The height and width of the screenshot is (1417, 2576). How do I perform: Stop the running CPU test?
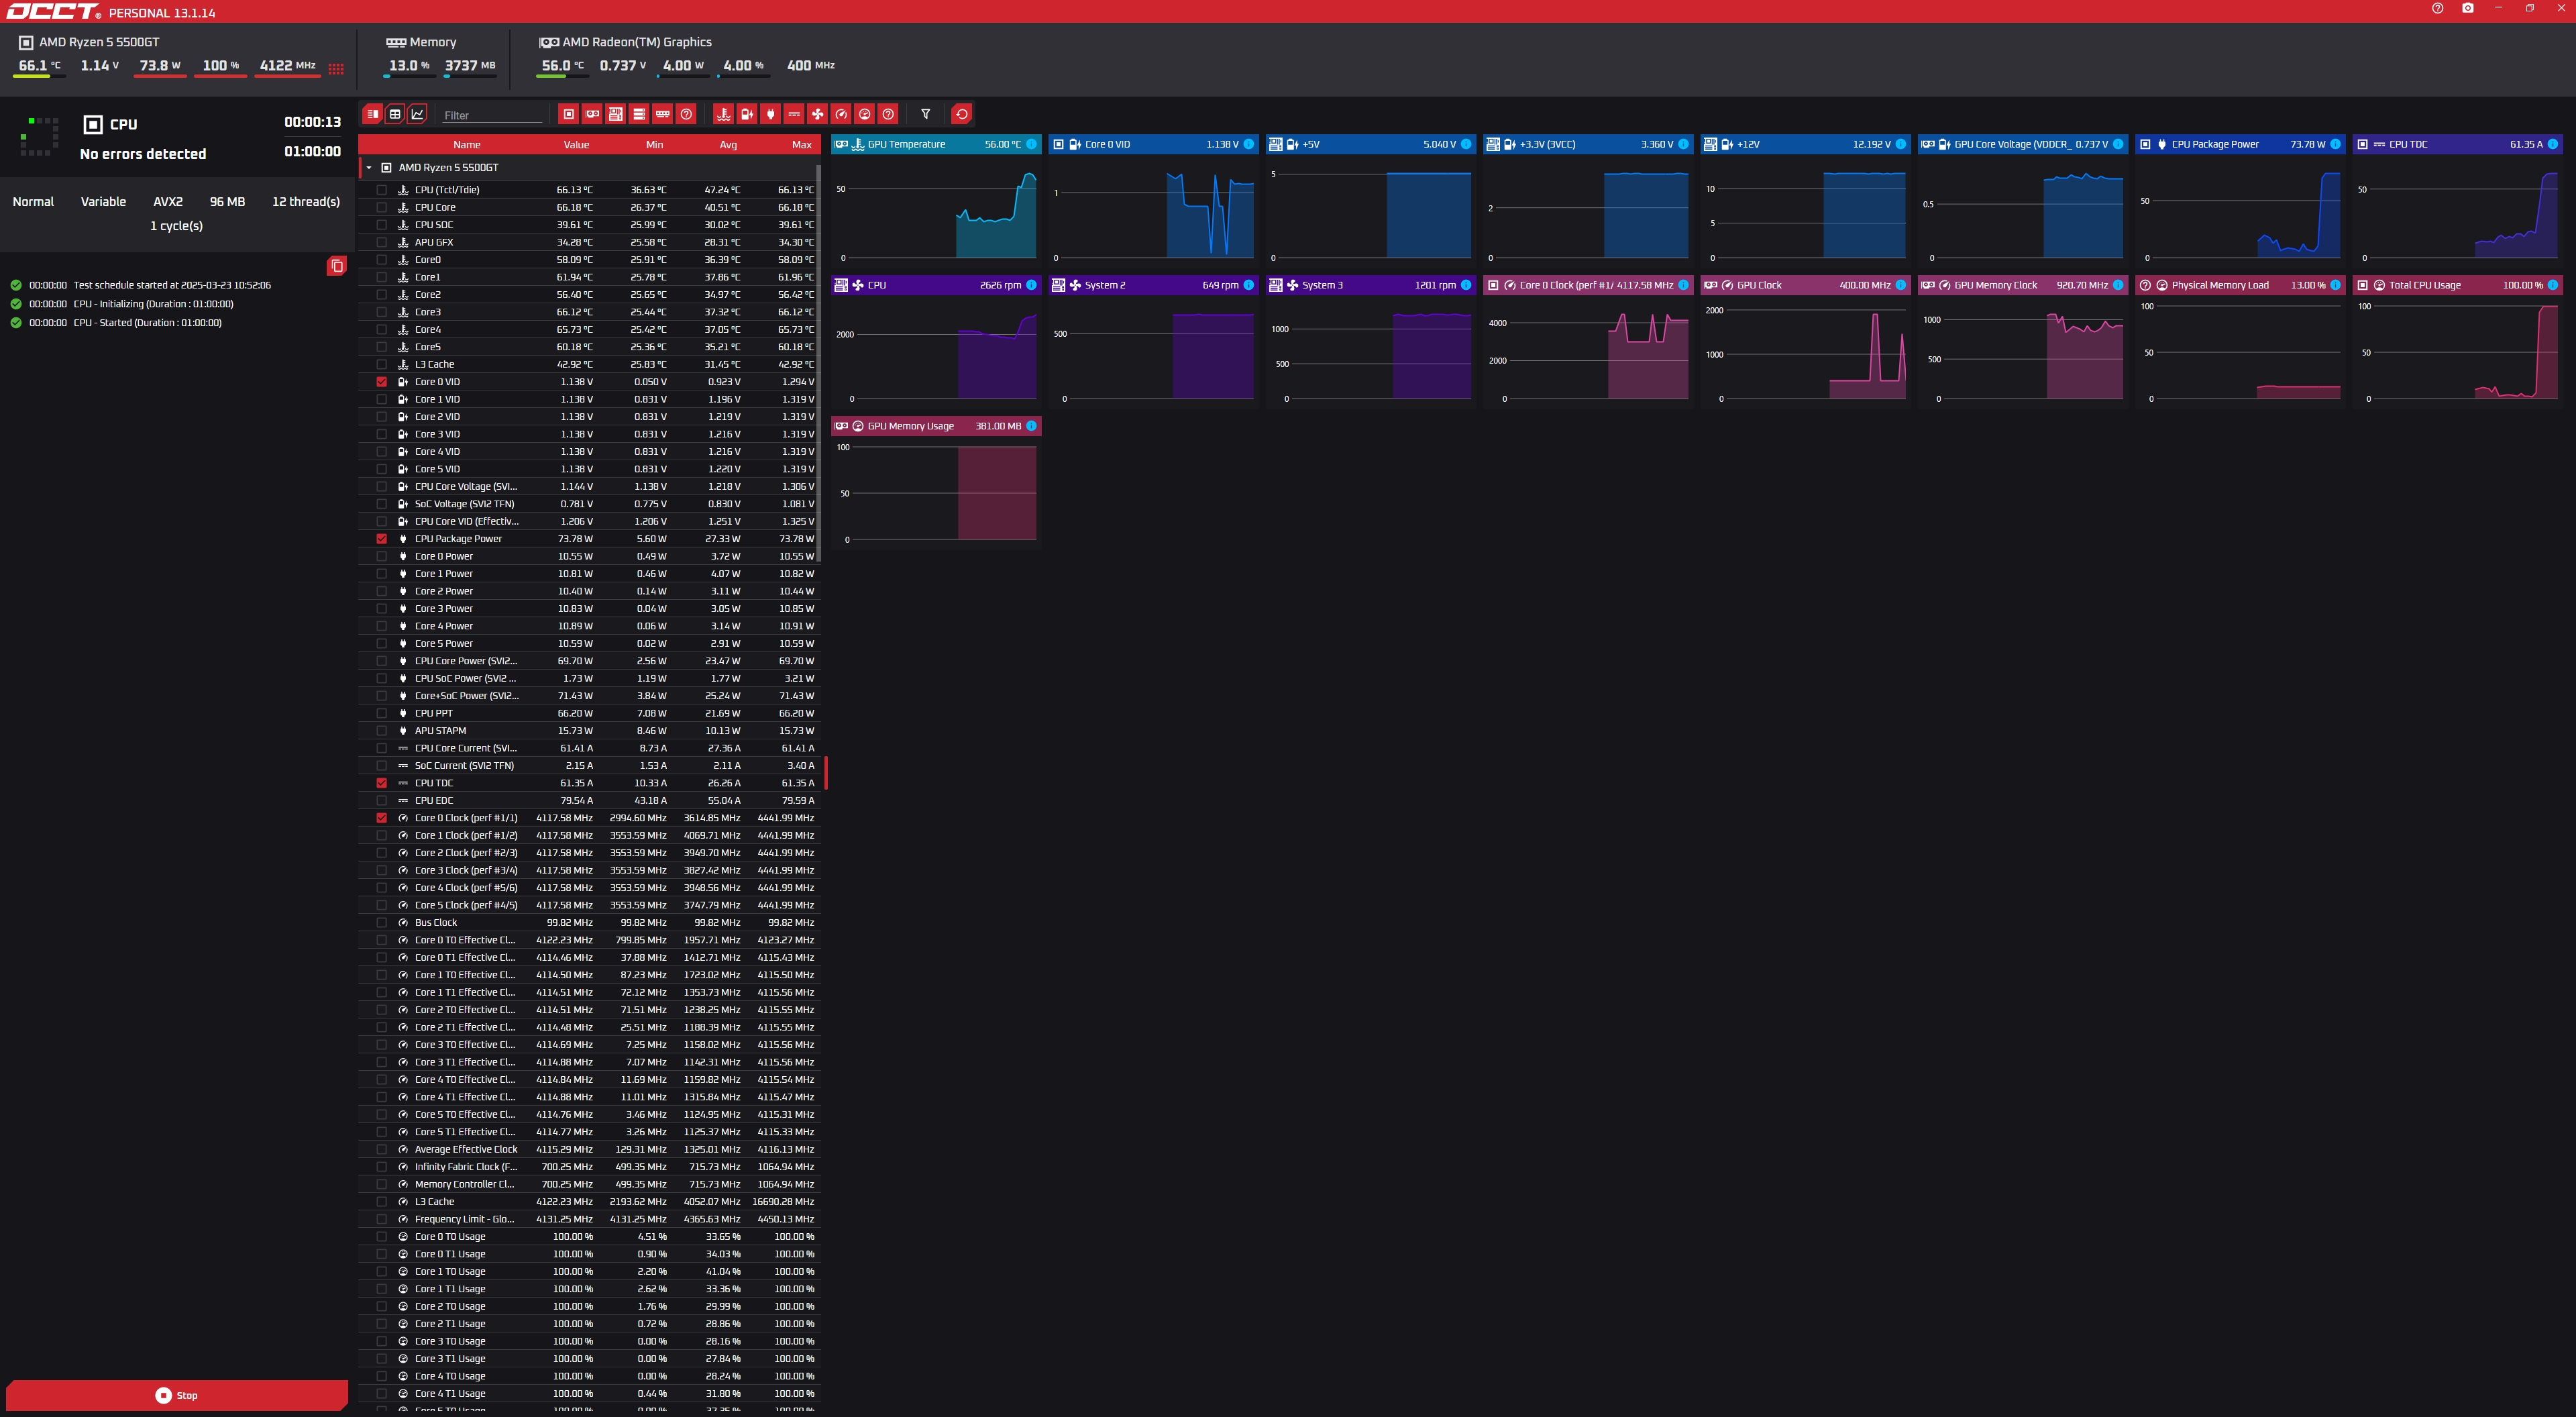click(x=177, y=1395)
